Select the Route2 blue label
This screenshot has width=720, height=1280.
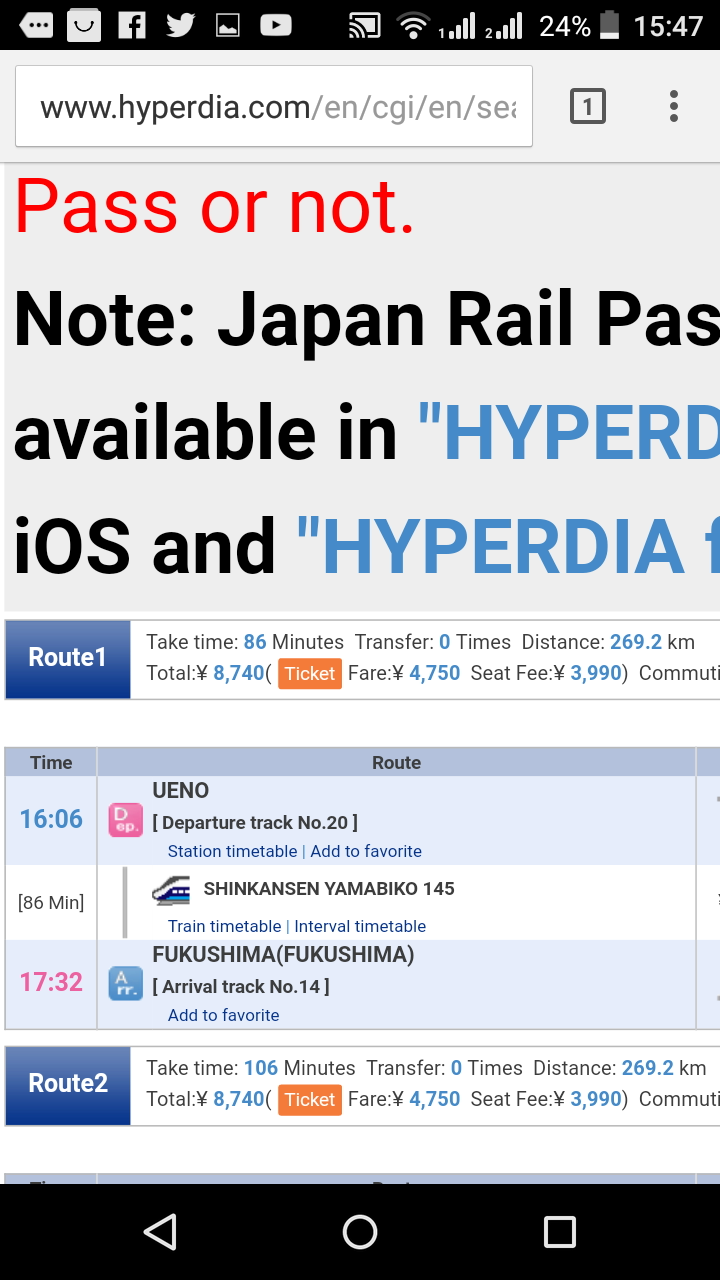(68, 1084)
